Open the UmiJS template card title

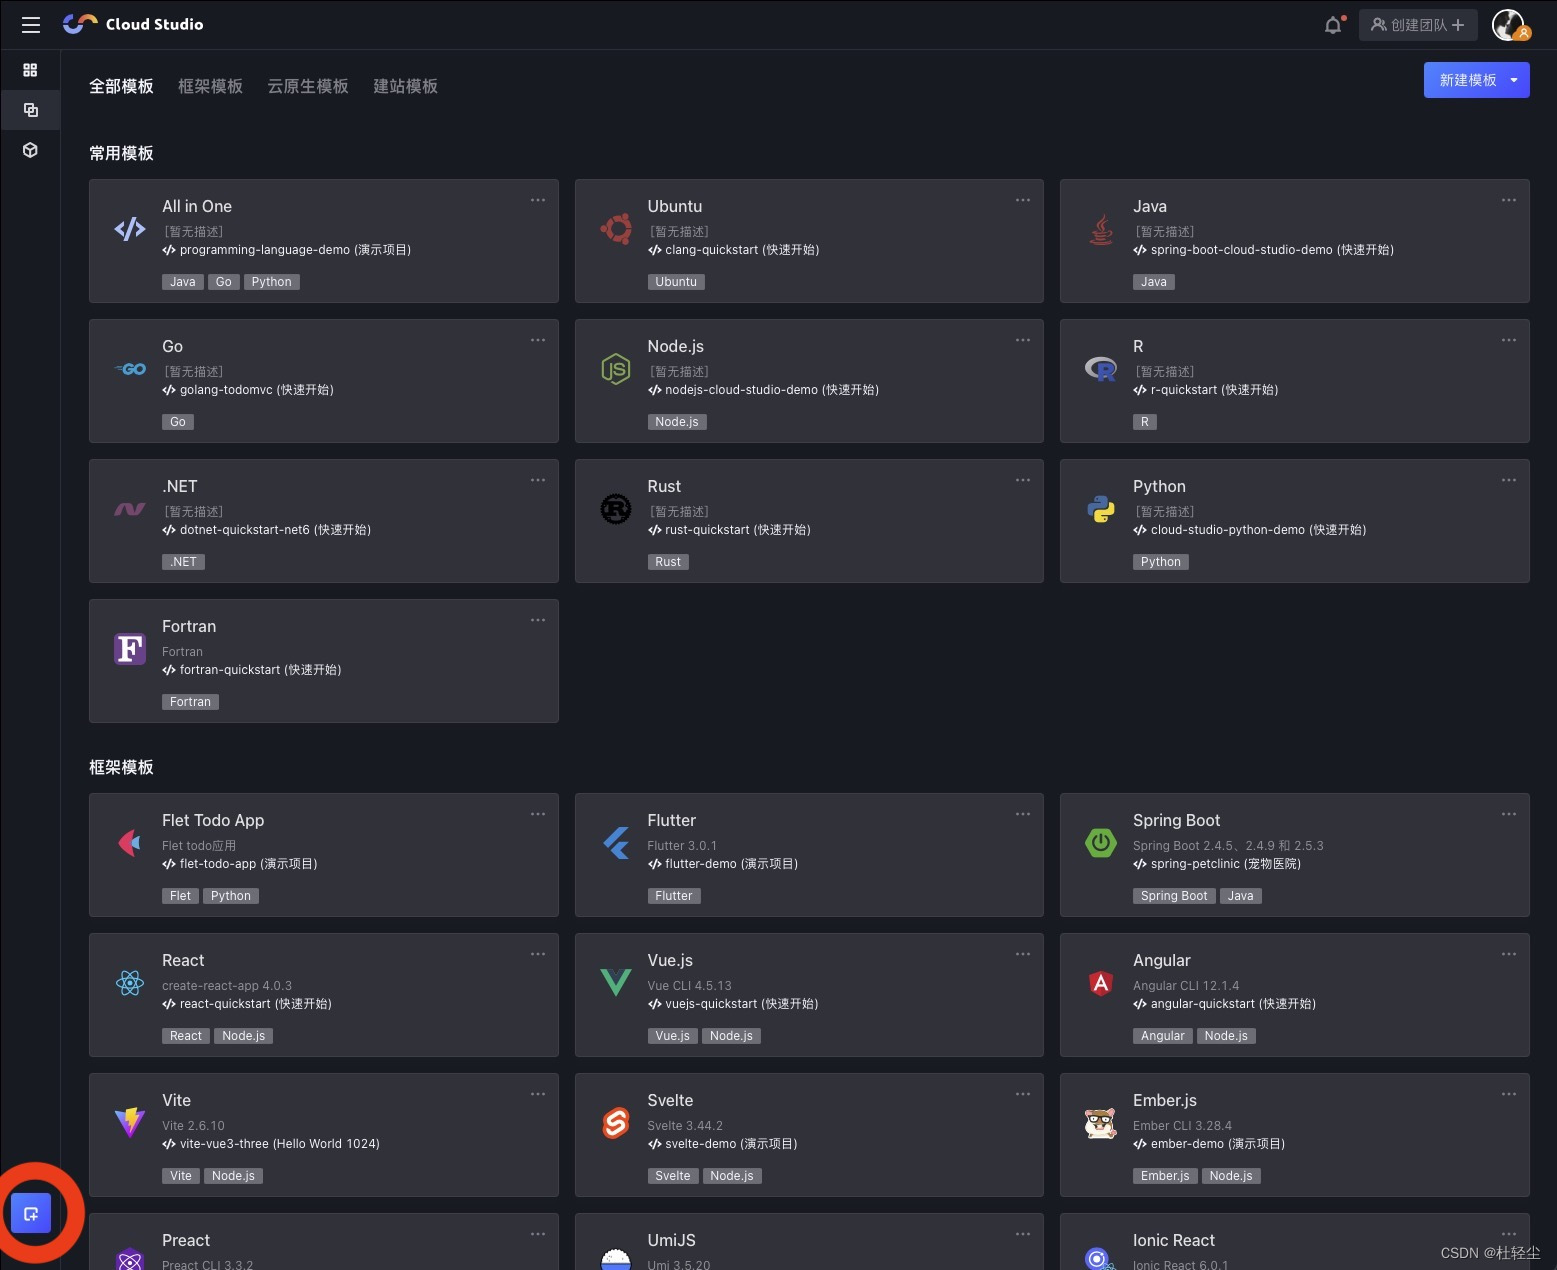[x=671, y=1240]
